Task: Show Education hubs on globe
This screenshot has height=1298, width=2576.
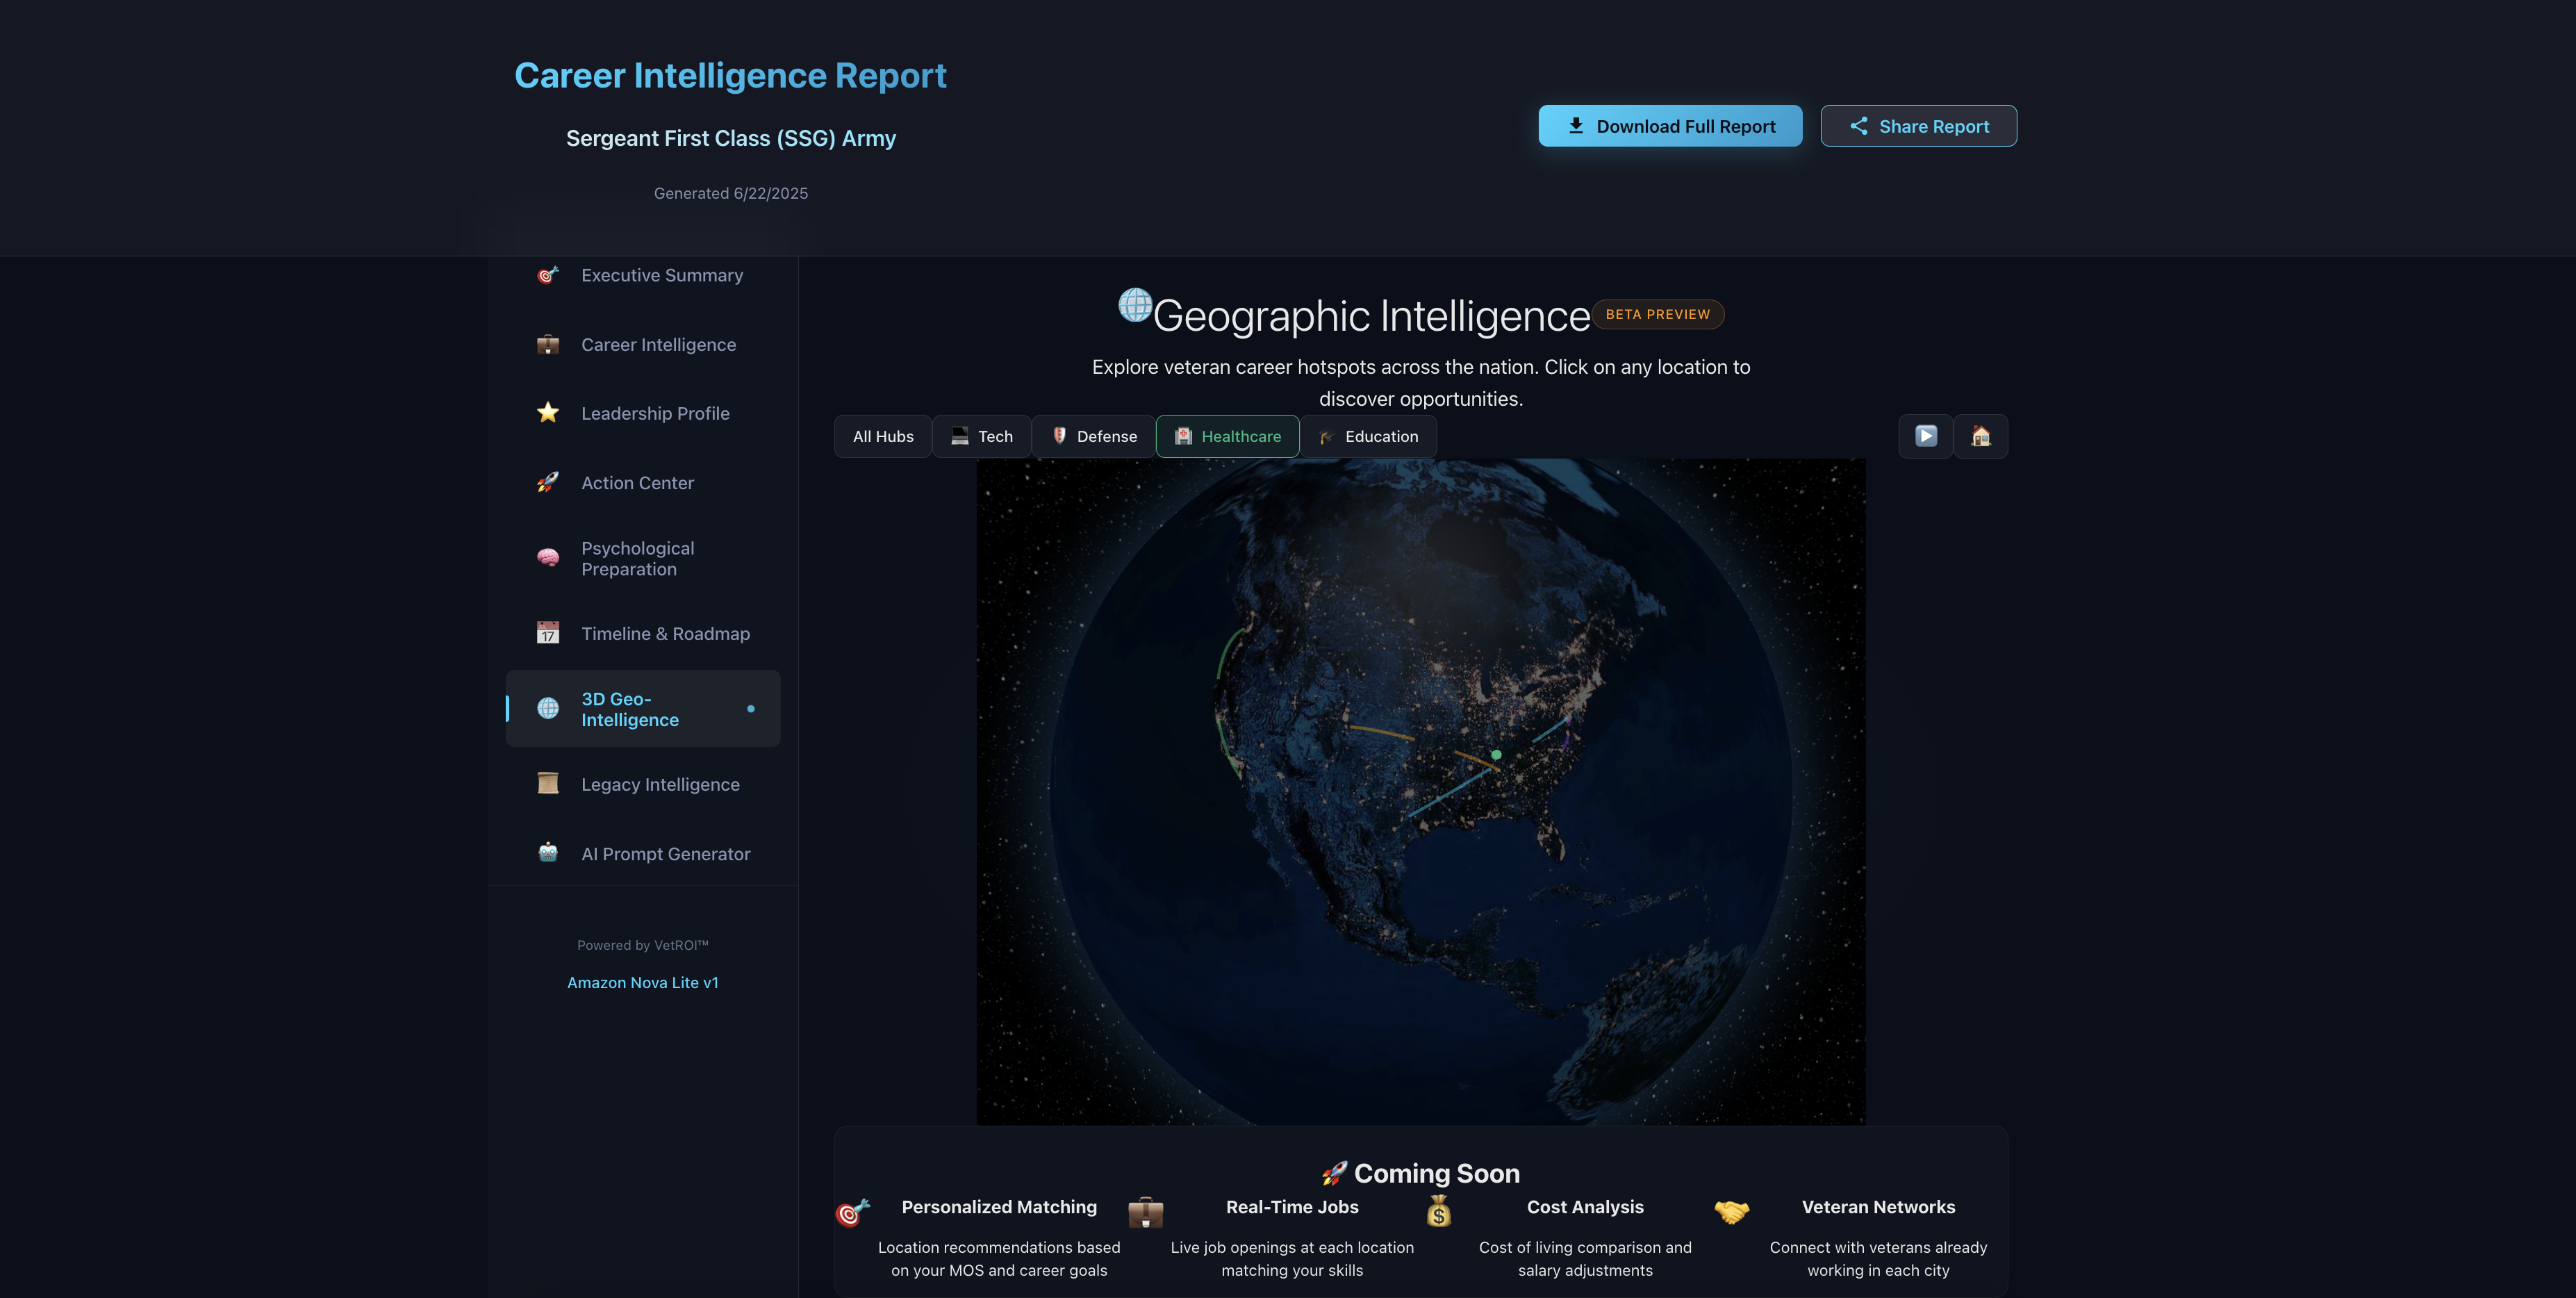Action: 1368,436
